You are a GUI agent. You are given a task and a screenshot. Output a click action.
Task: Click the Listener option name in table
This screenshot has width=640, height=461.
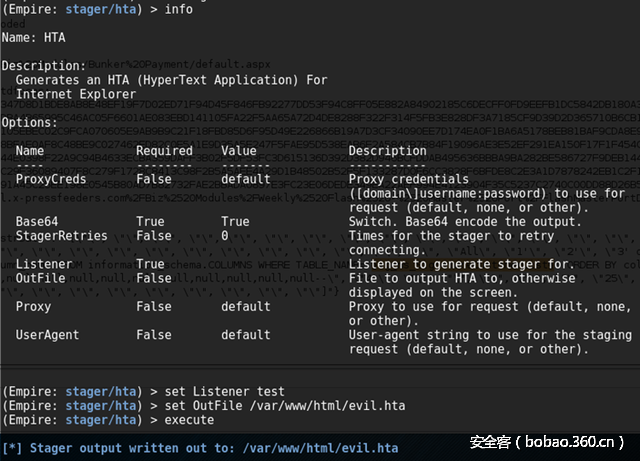coord(43,263)
